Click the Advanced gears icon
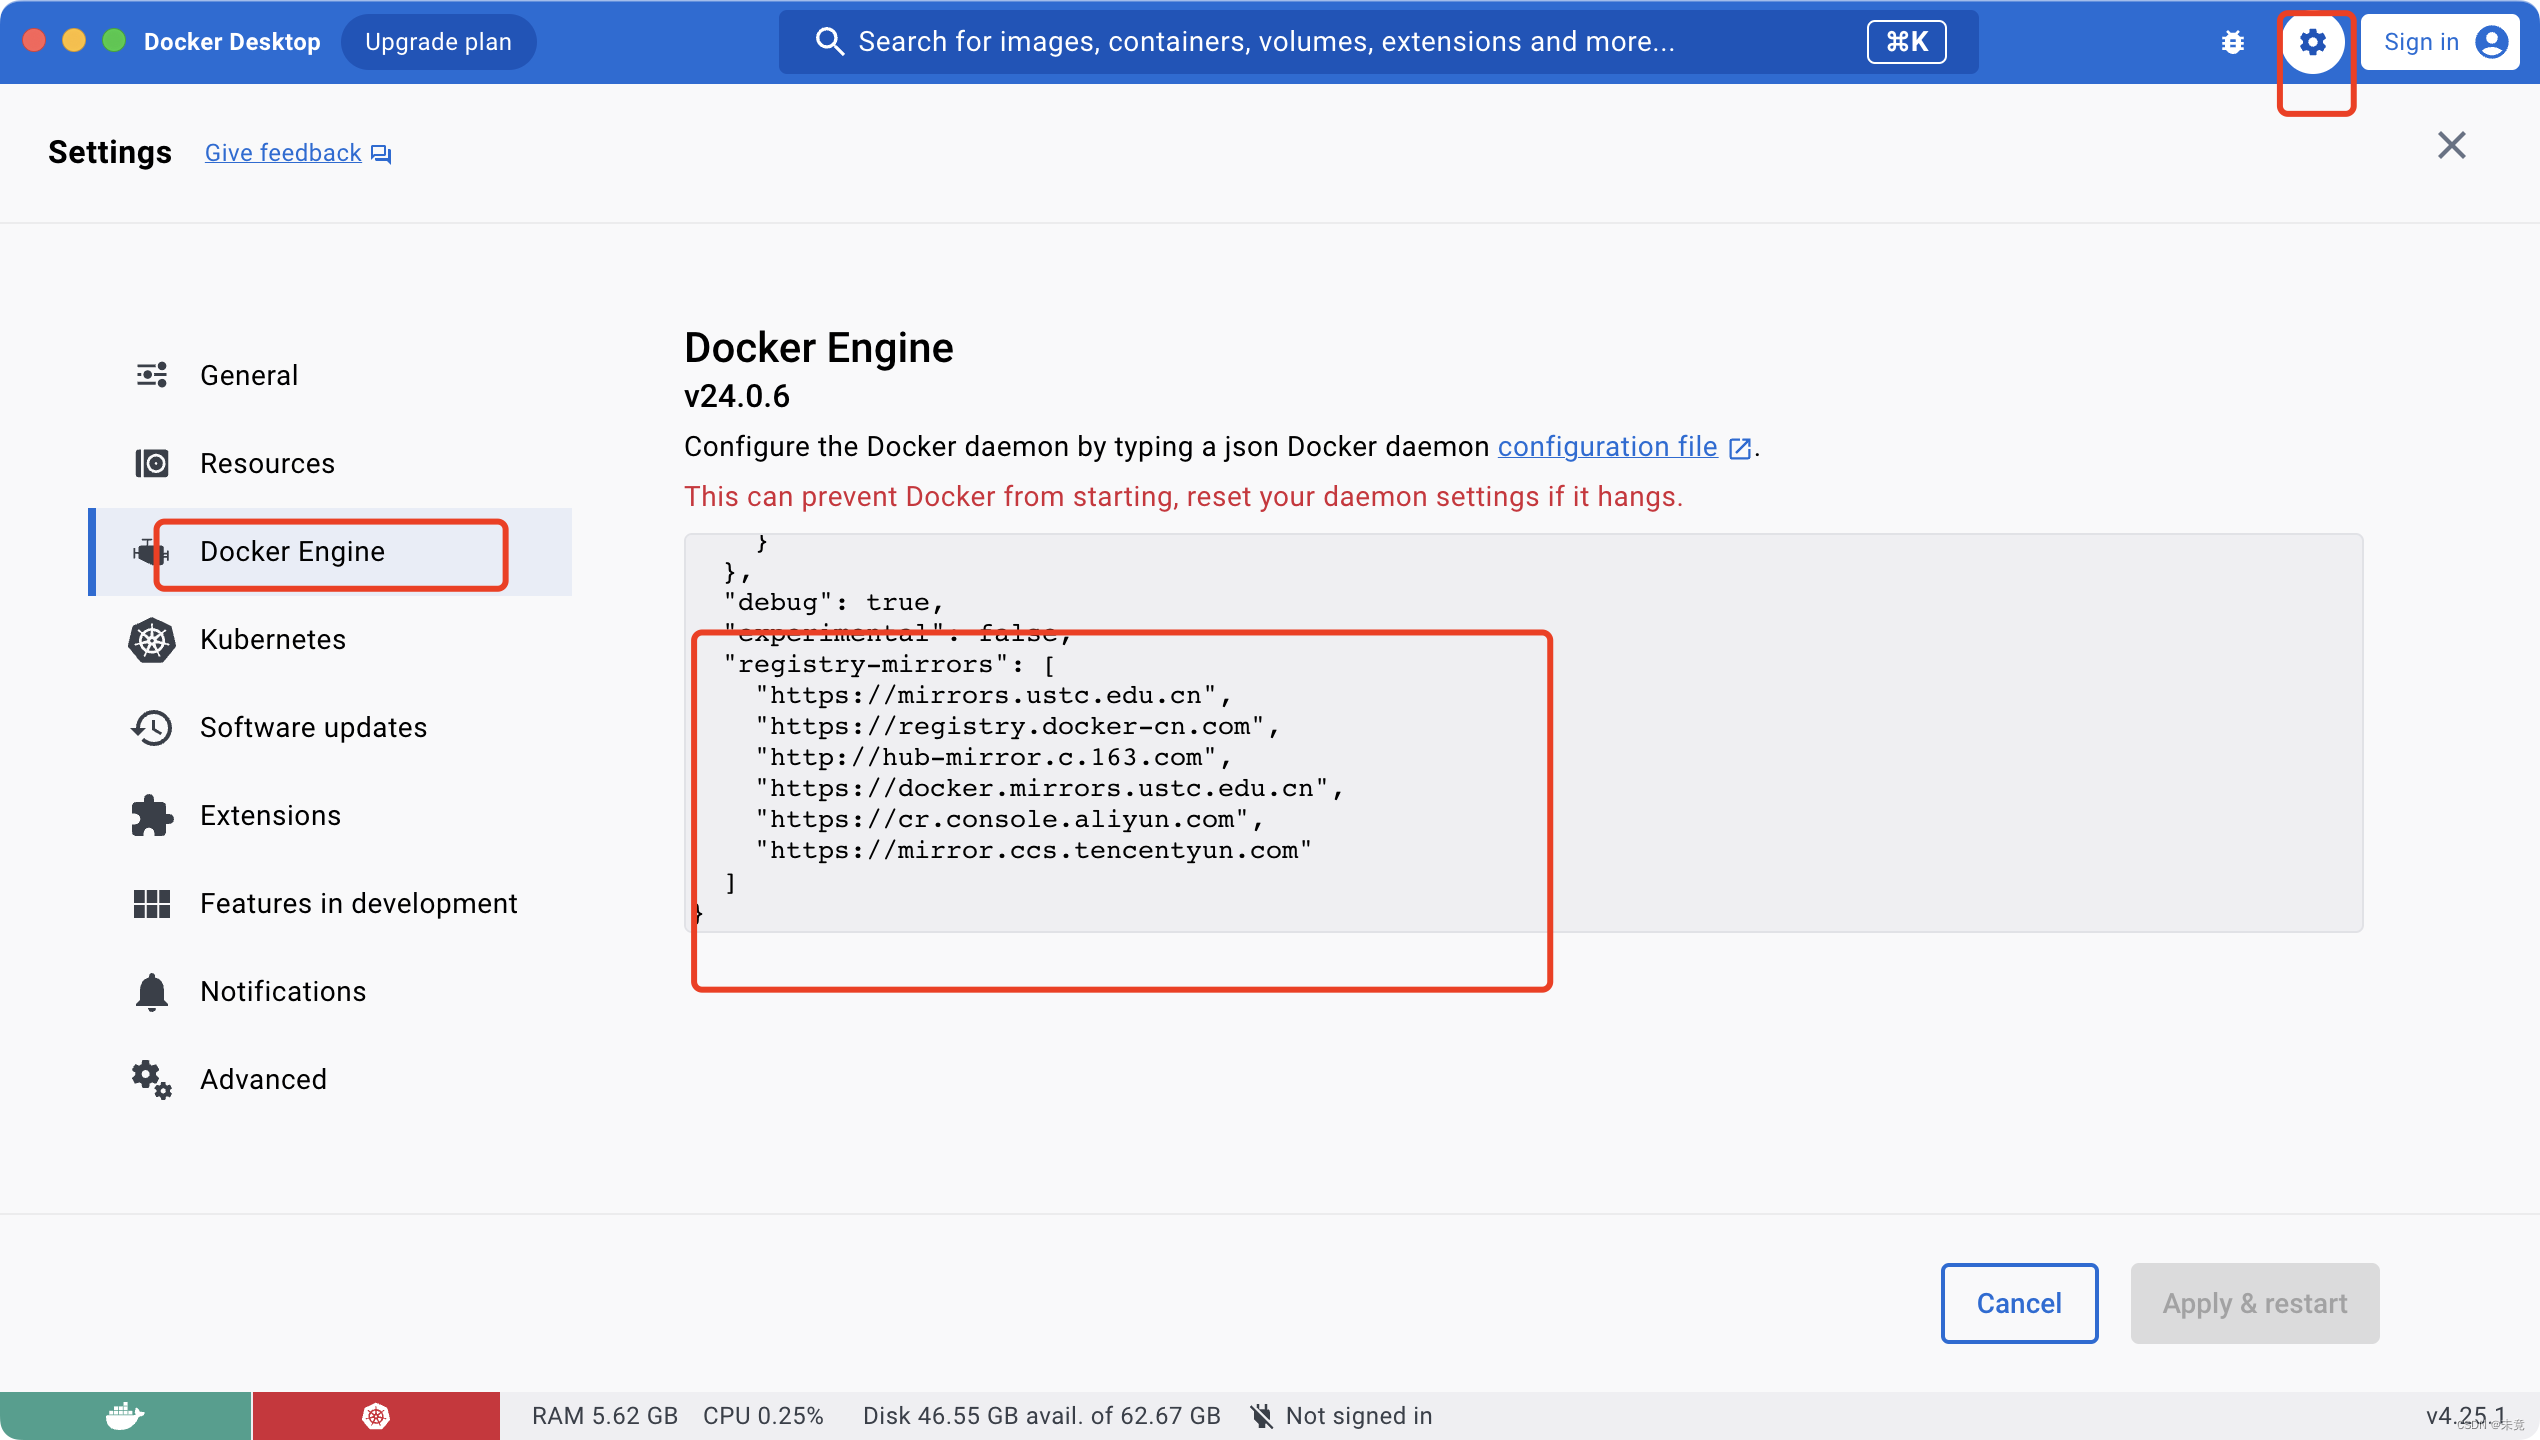 (x=152, y=1079)
